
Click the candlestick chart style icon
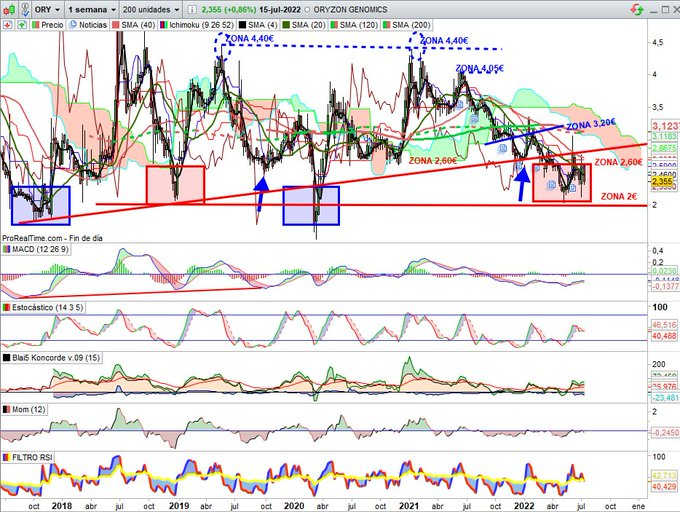[x=10, y=9]
